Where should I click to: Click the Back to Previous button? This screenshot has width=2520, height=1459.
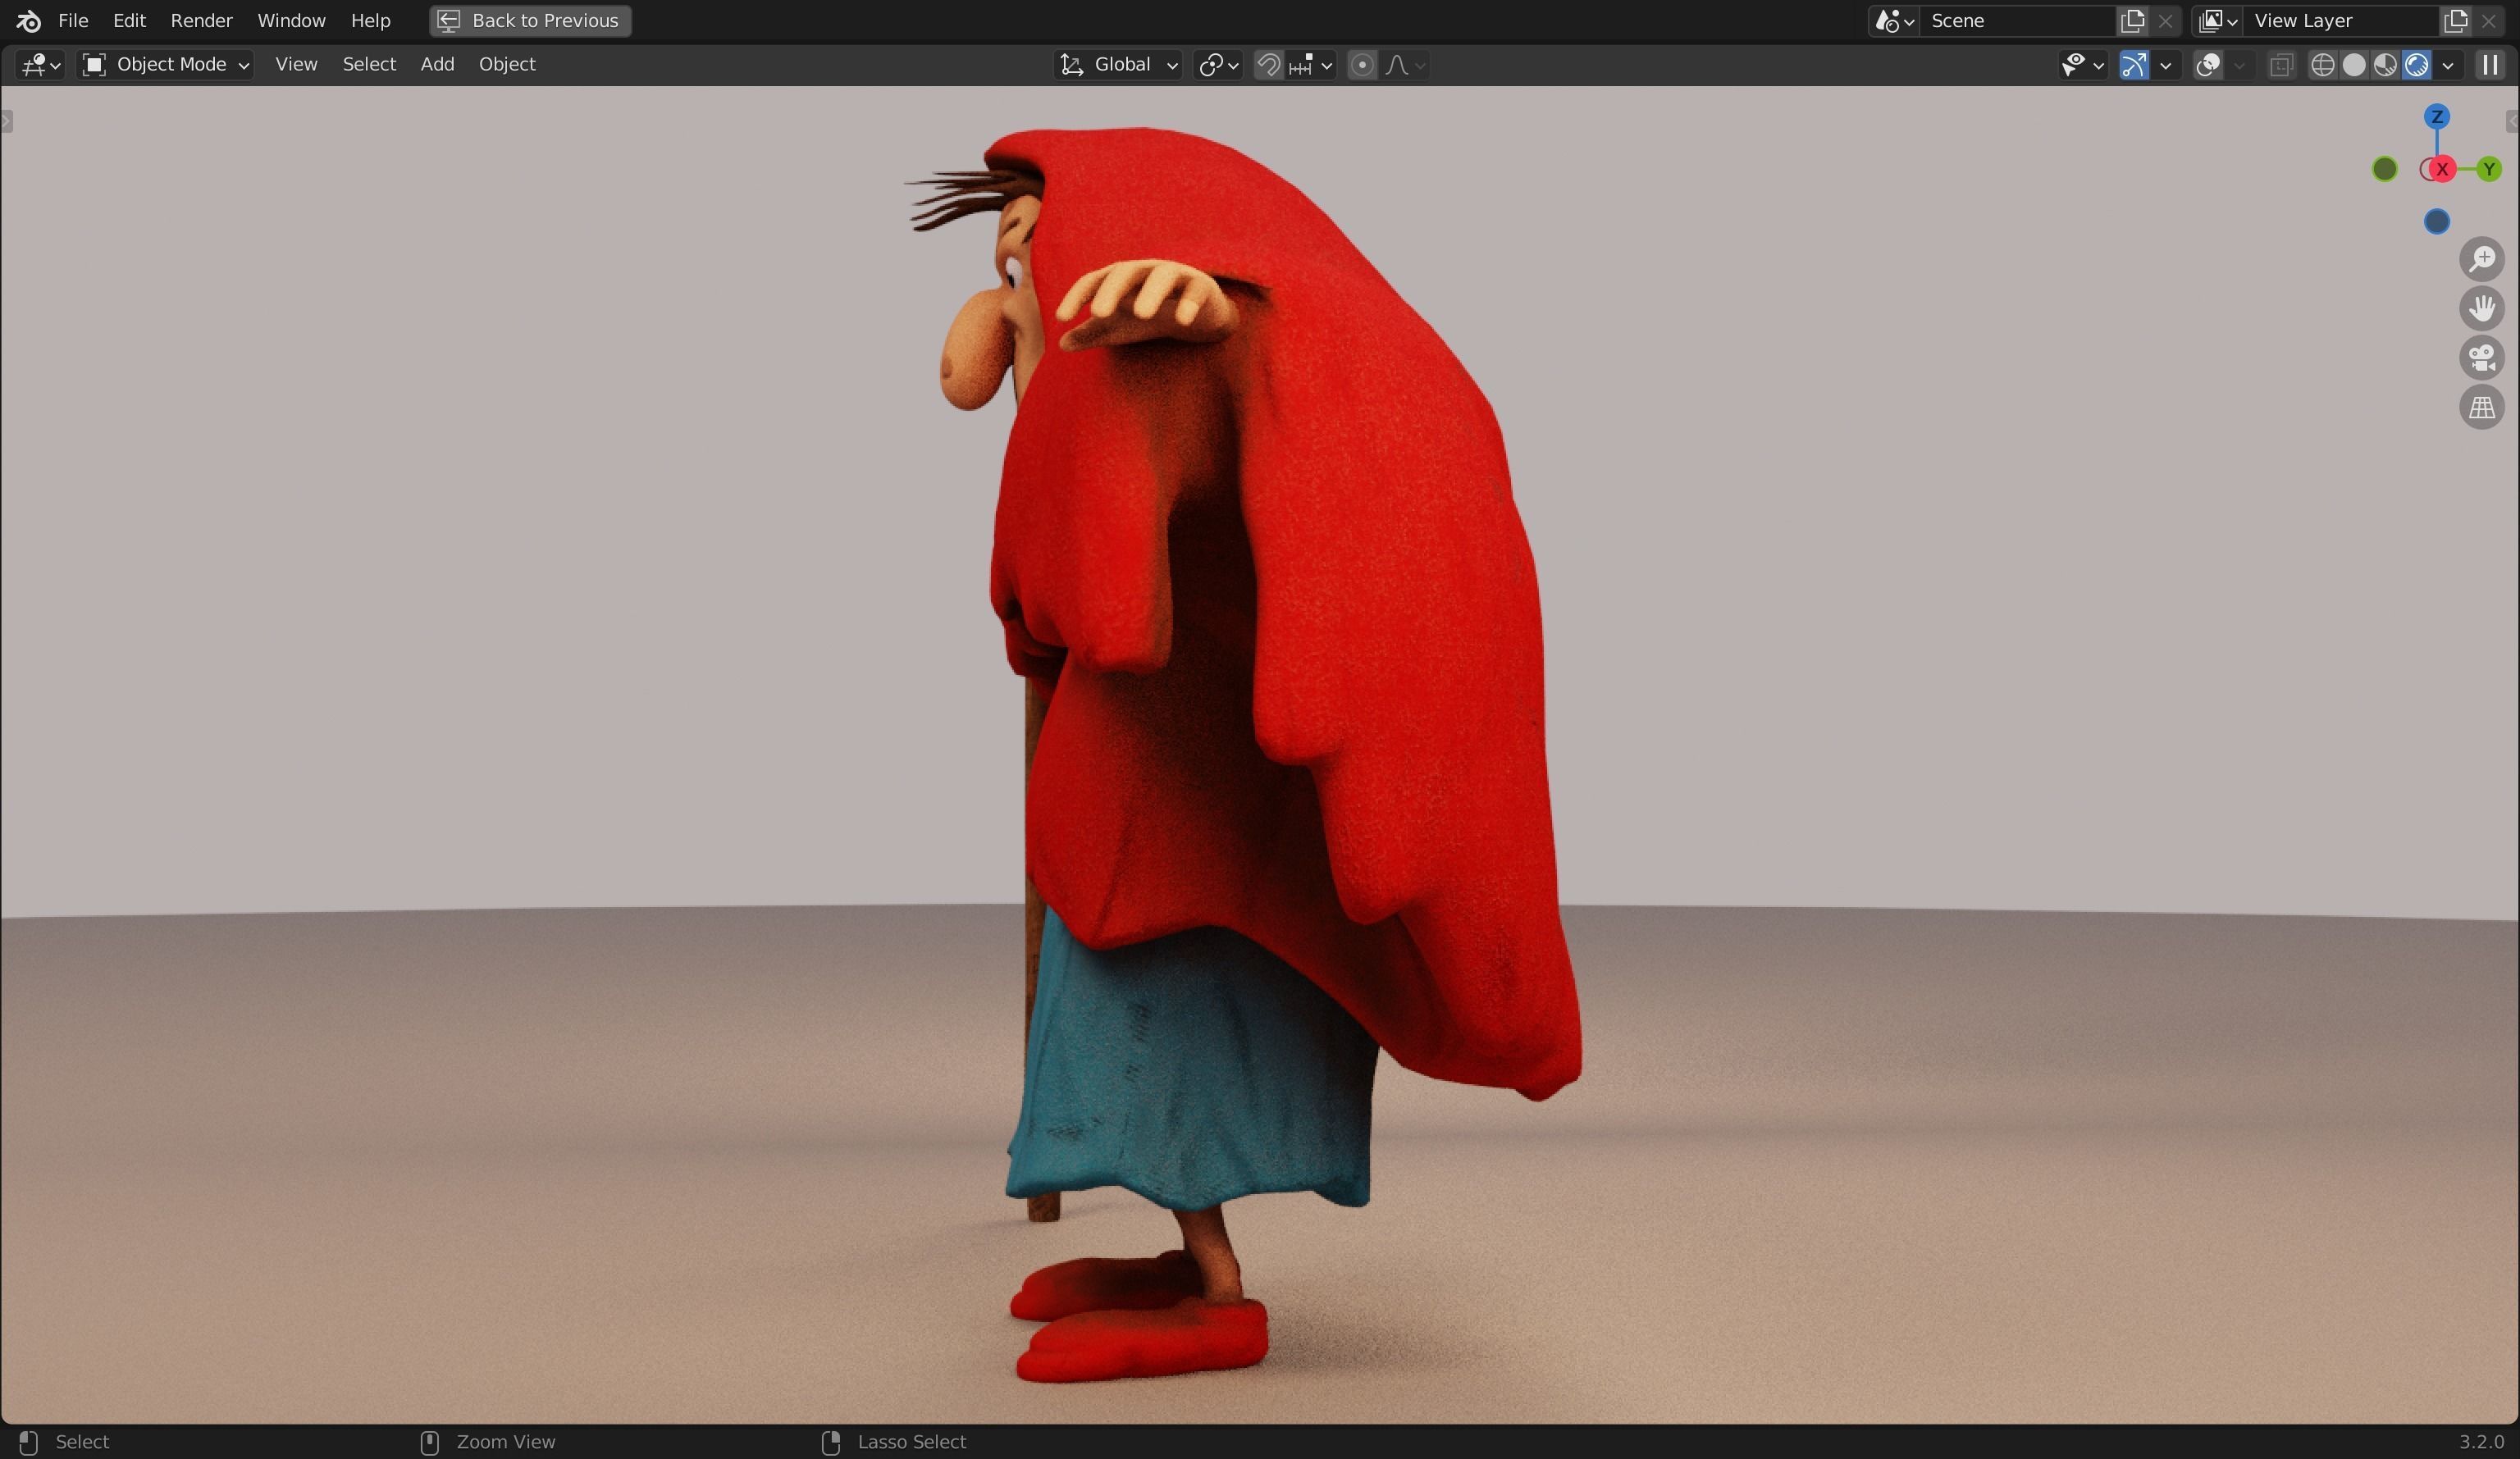[530, 21]
